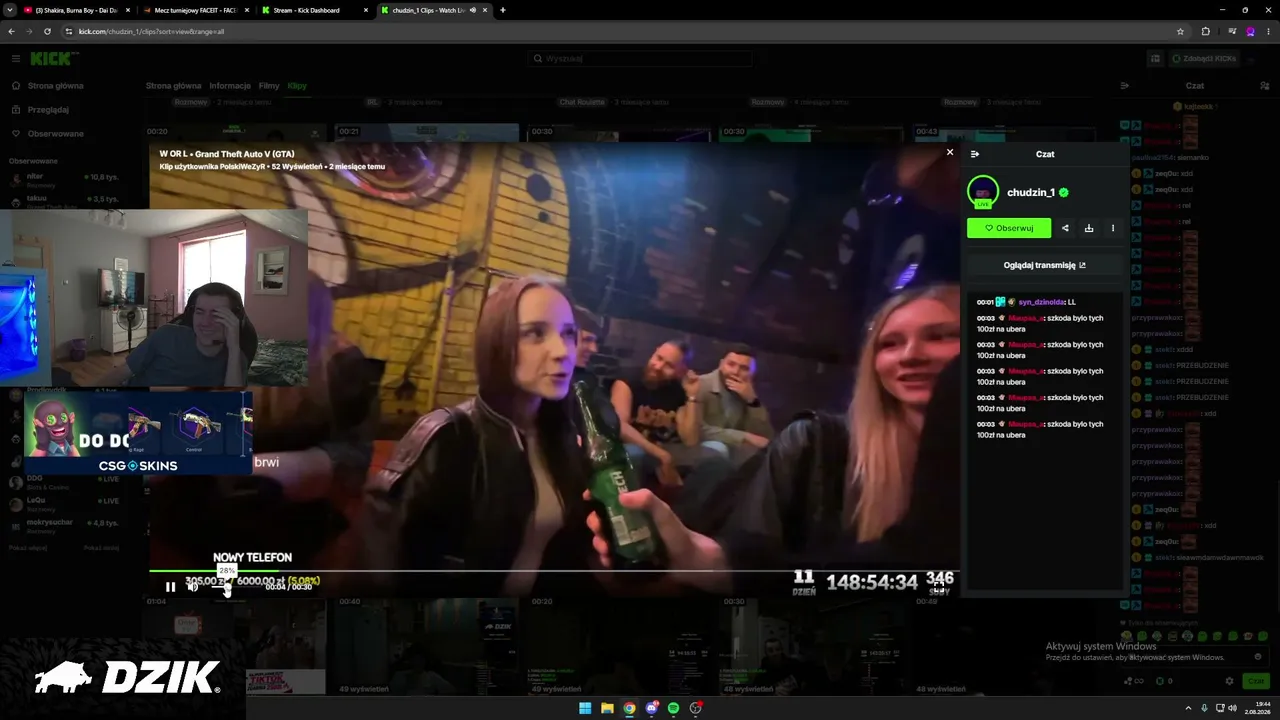
Task: Open background clip thumbnail showing 00:20 duration
Action: click(x=235, y=133)
